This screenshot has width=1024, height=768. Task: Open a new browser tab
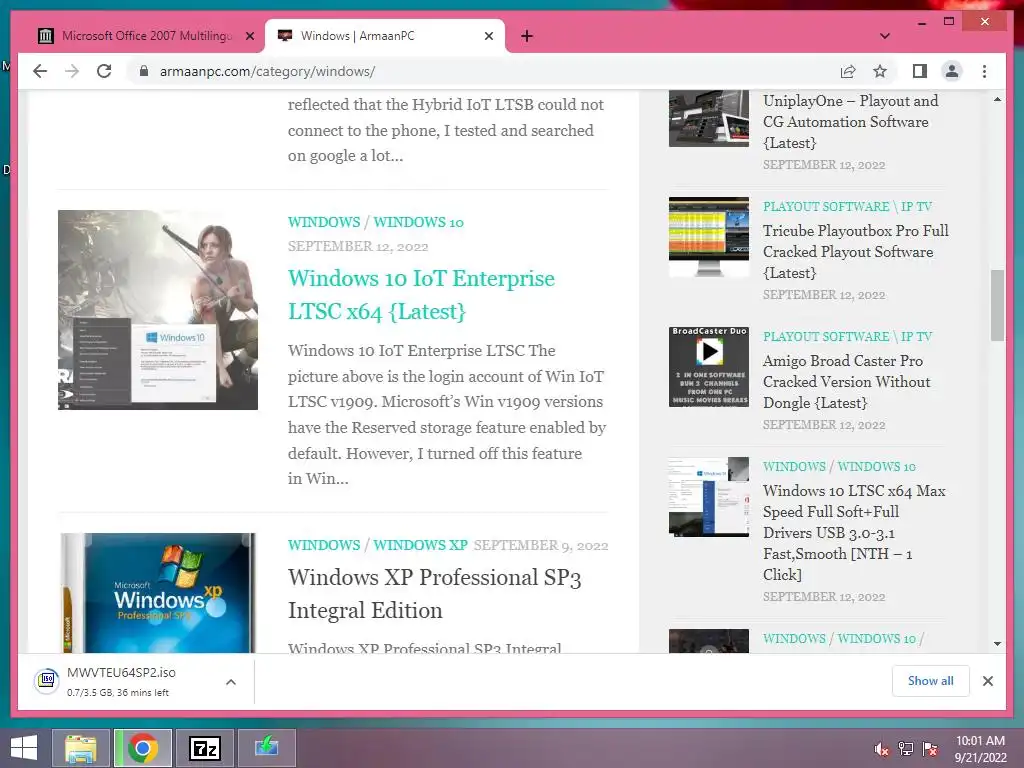527,36
